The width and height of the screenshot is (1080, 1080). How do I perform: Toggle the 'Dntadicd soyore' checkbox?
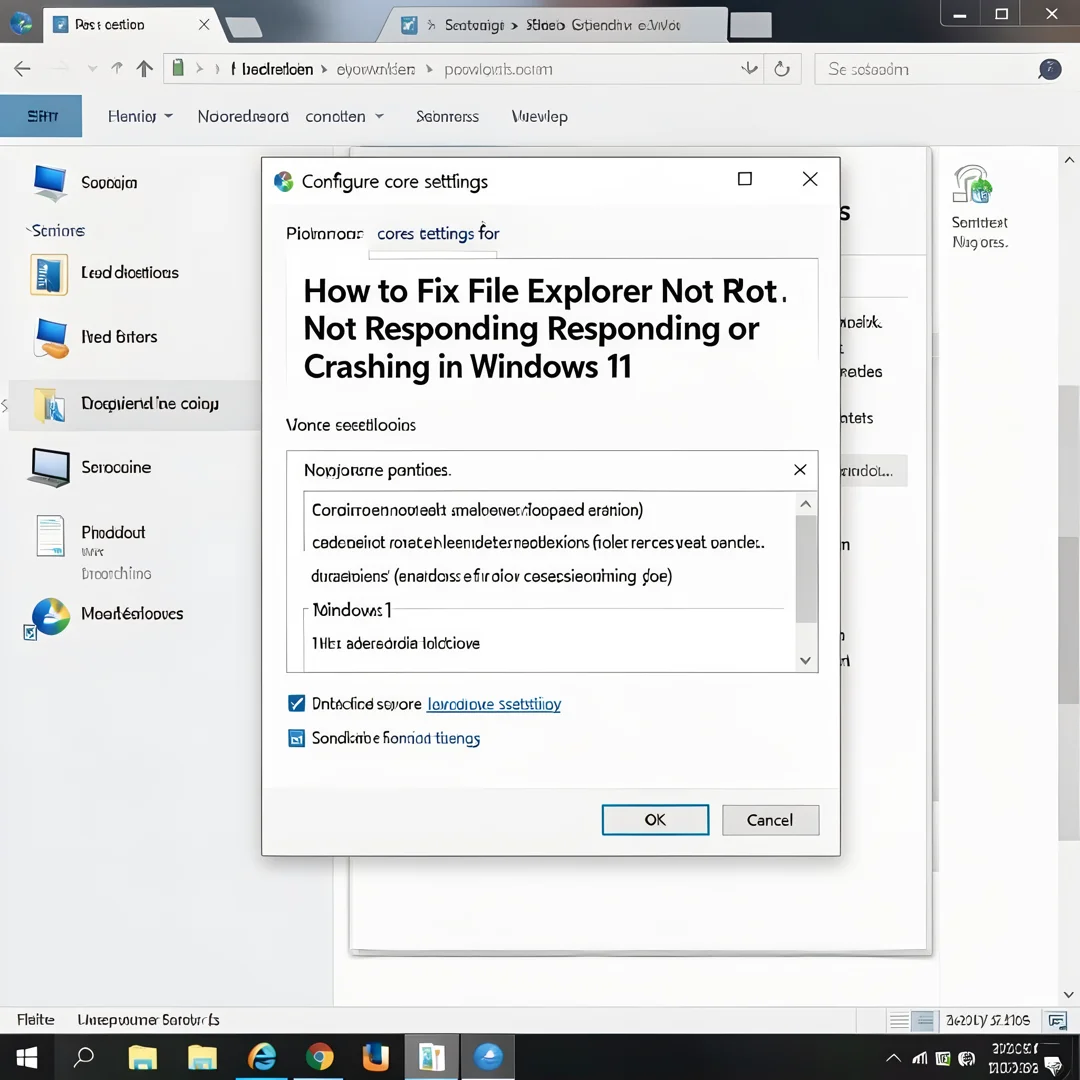click(296, 703)
